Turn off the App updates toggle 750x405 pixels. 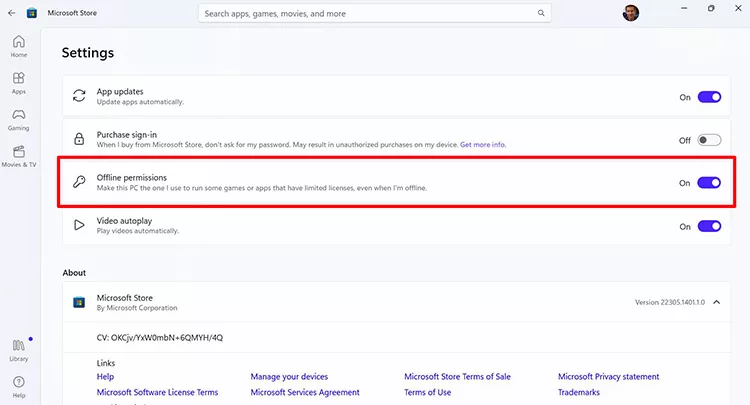tap(709, 97)
